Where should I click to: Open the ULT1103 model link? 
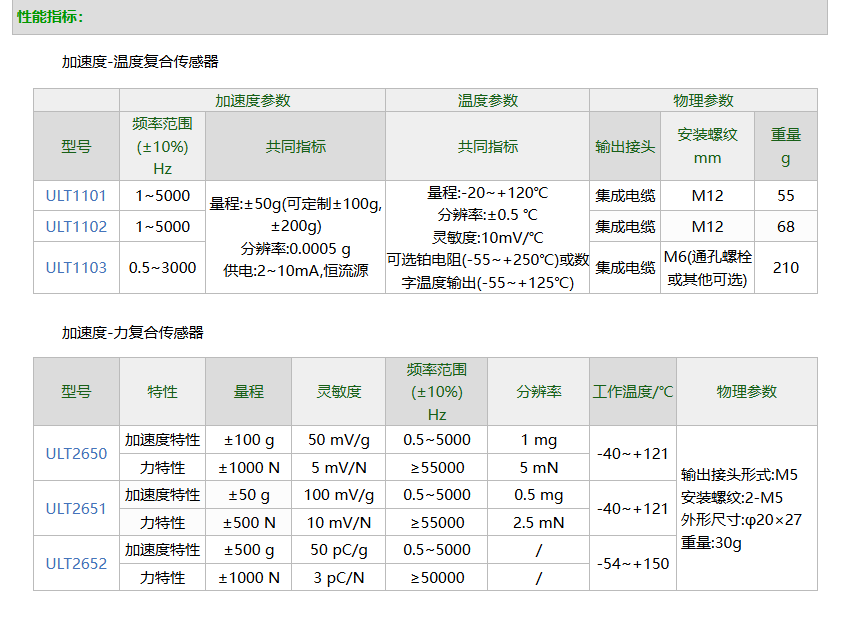[76, 268]
